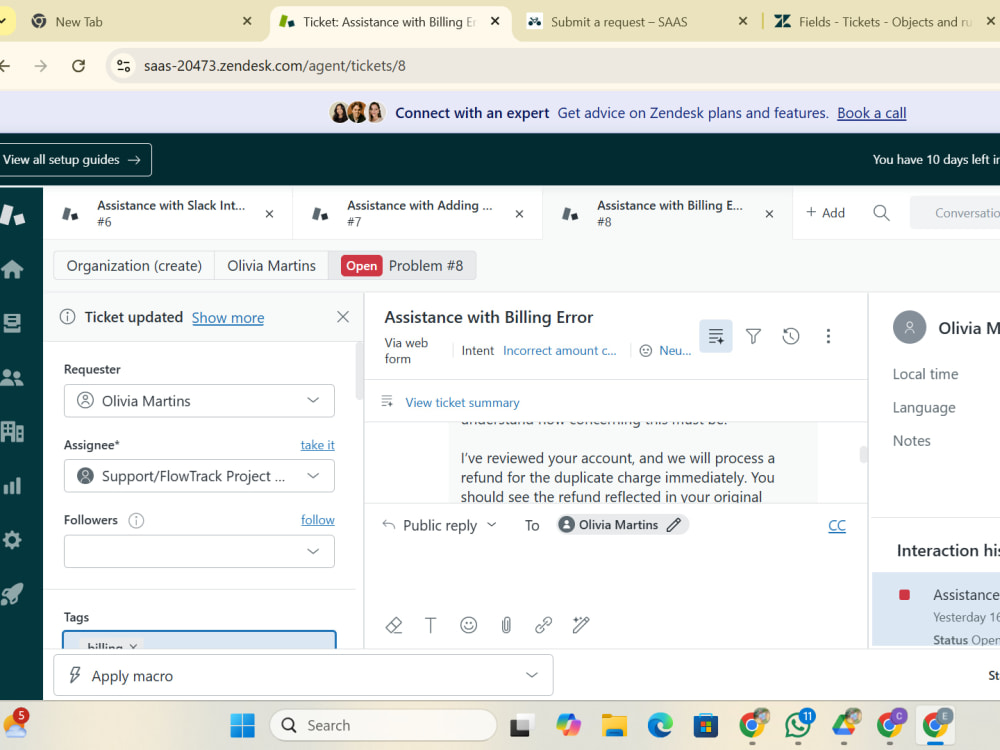Edit recipient Olivia Martins pencil icon
Image resolution: width=1000 pixels, height=750 pixels.
tap(674, 525)
